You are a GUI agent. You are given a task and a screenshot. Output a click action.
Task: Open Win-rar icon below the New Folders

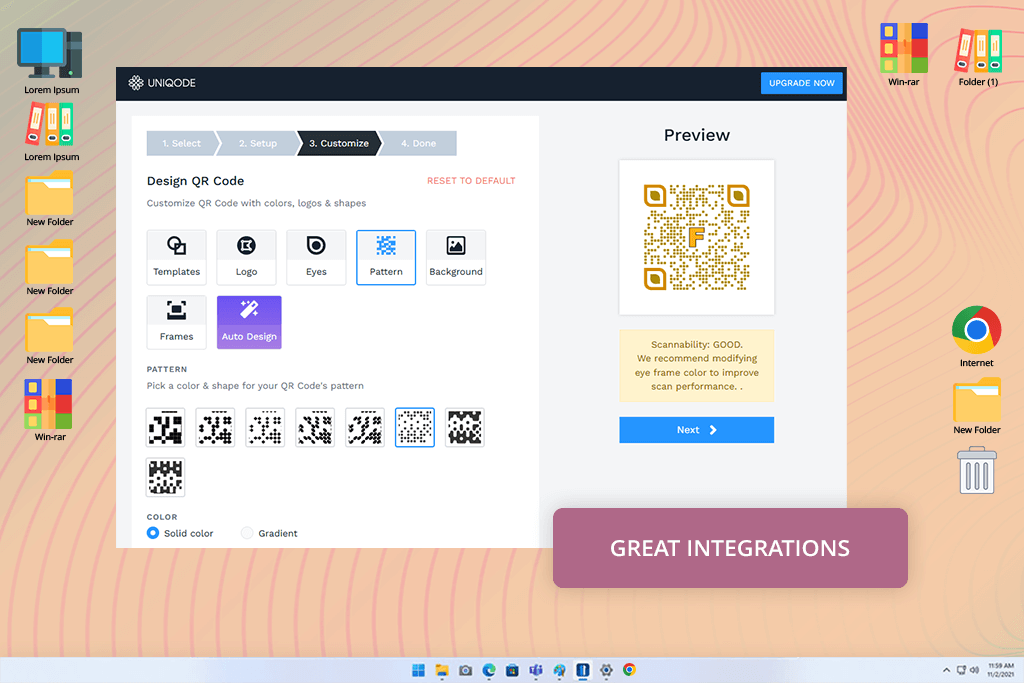point(50,410)
